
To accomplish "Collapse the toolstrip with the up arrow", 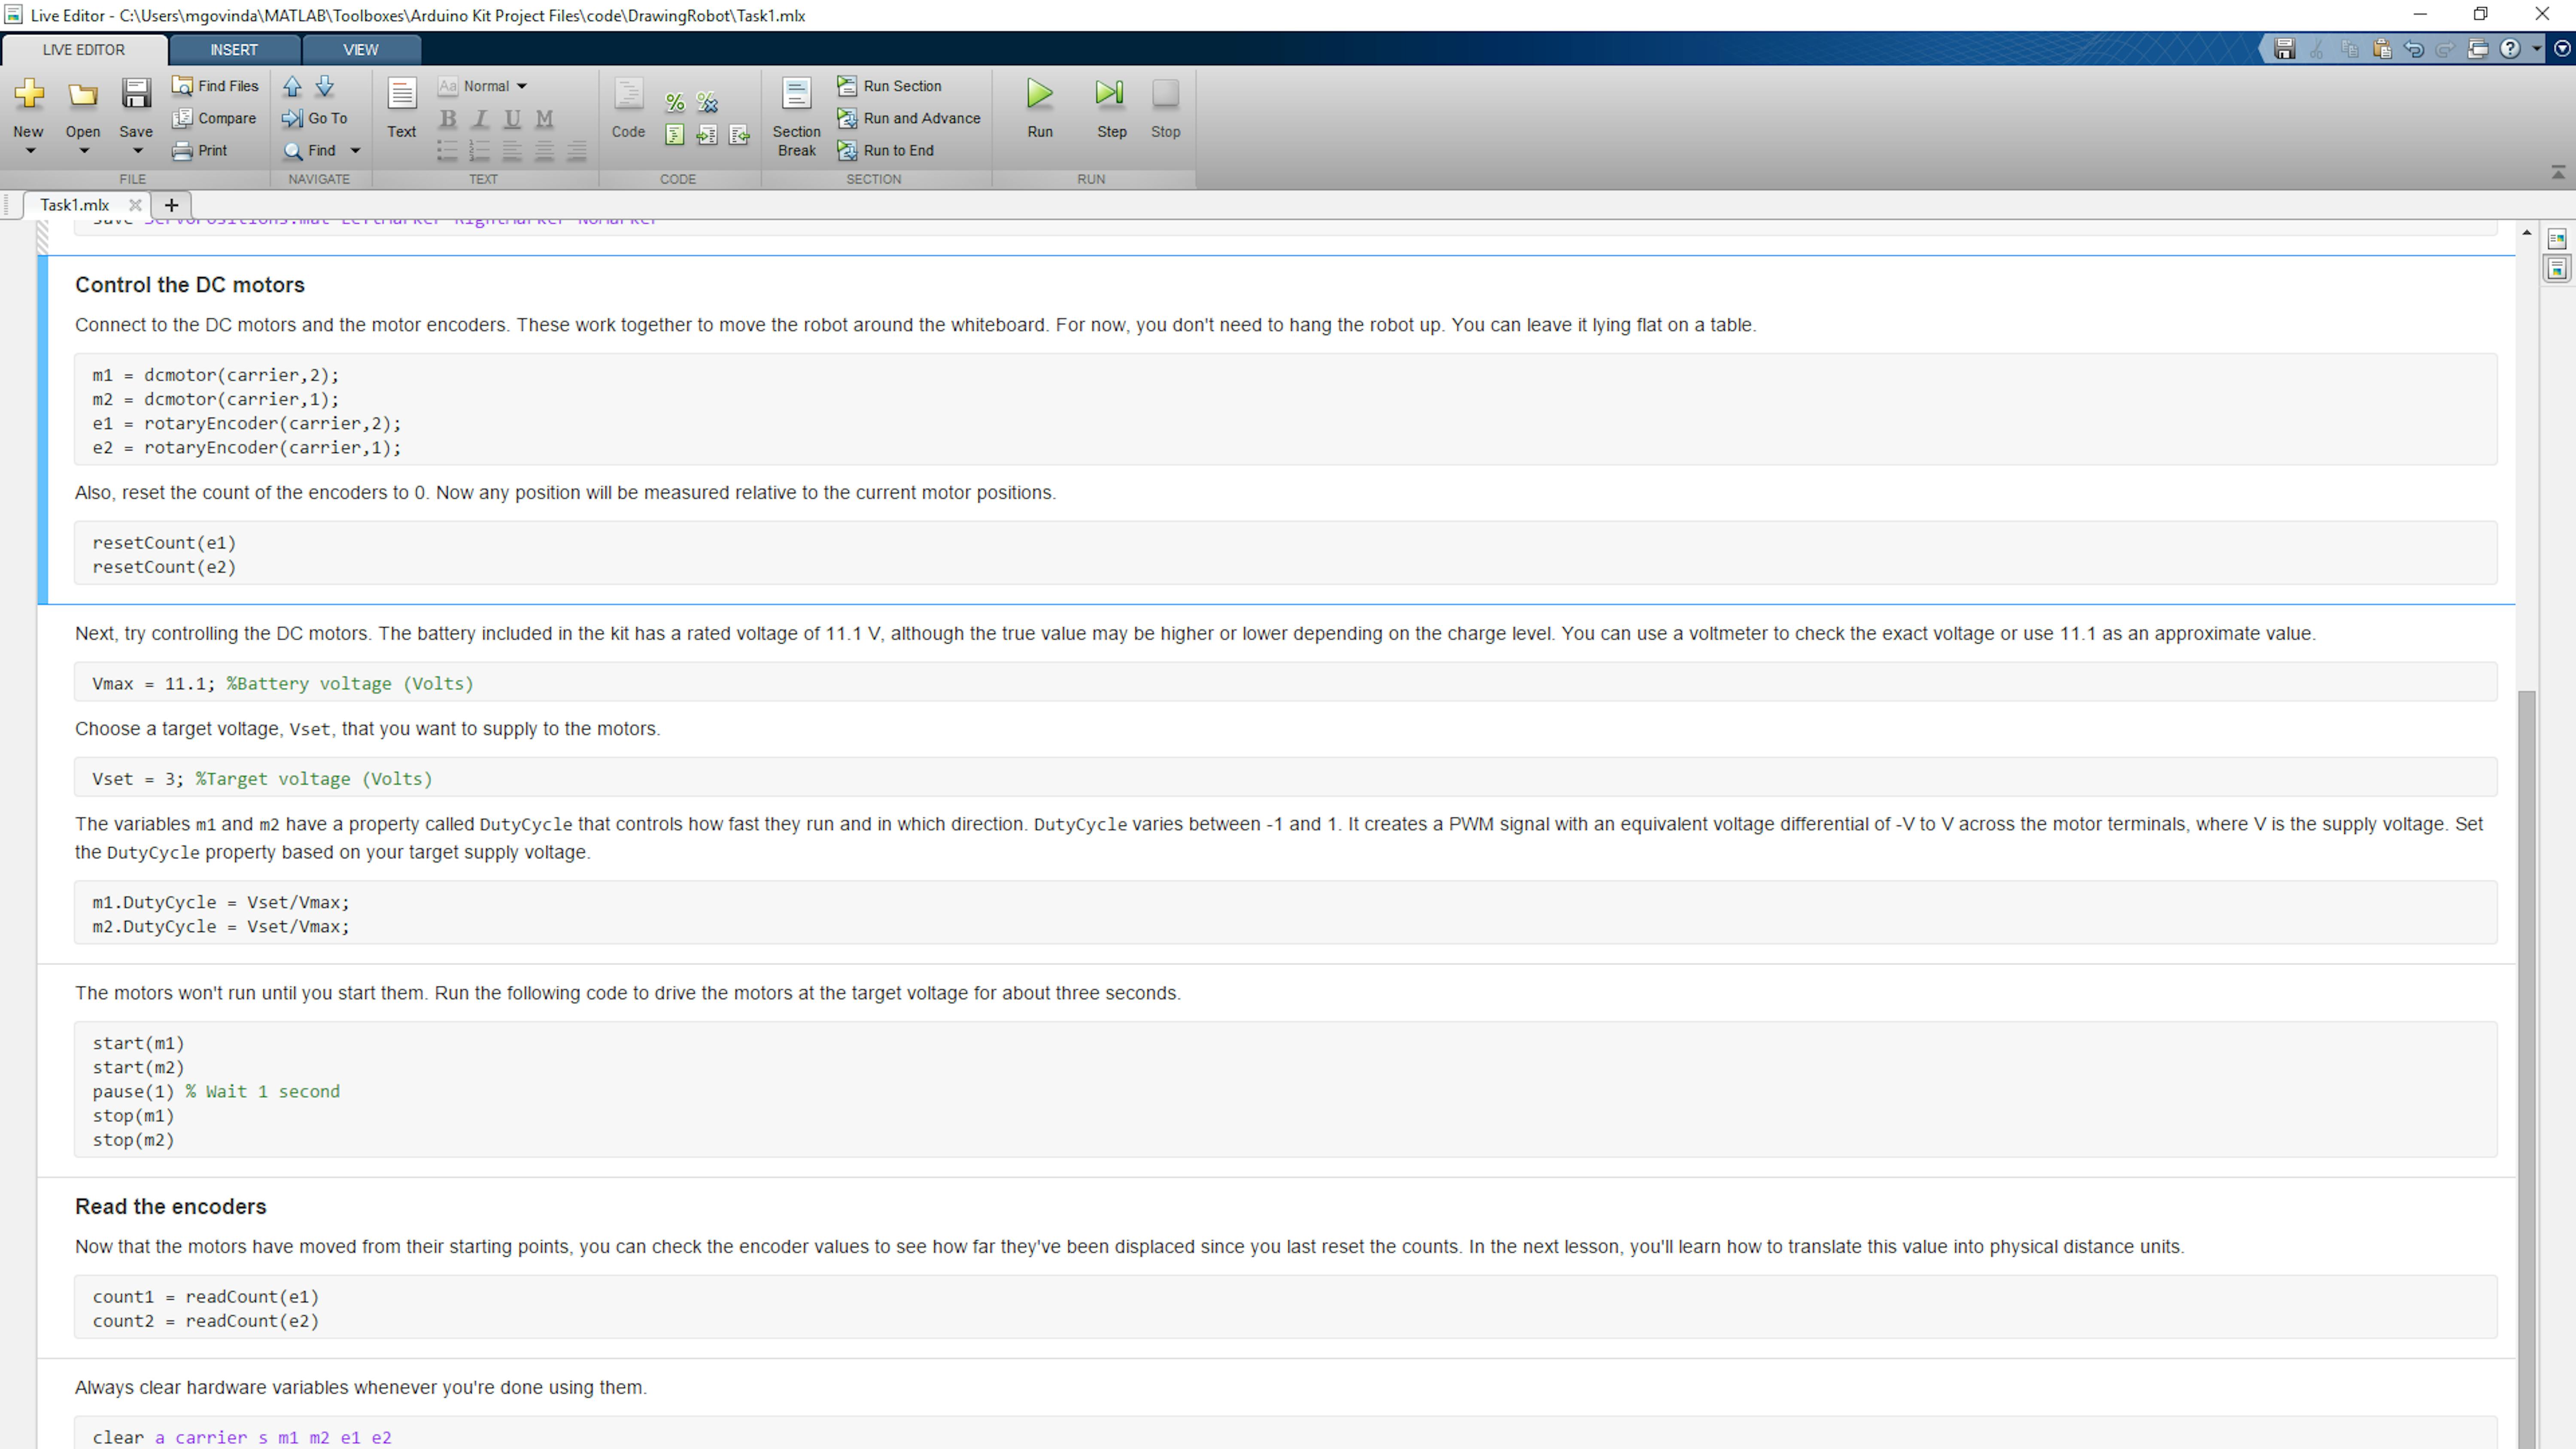I will pyautogui.click(x=2558, y=173).
